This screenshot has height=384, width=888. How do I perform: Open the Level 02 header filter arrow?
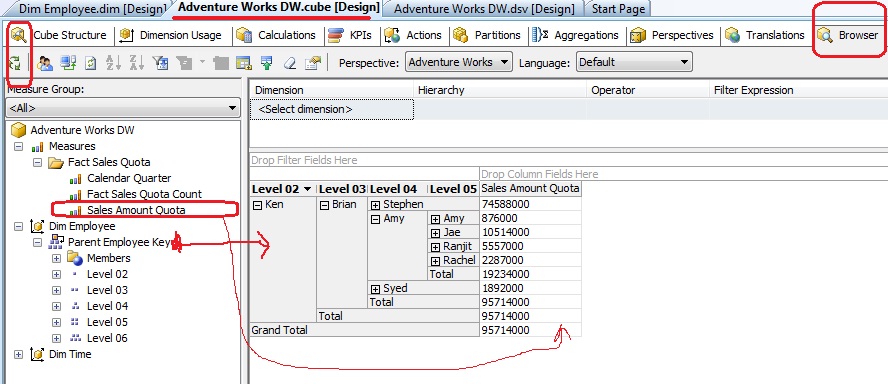[308, 189]
